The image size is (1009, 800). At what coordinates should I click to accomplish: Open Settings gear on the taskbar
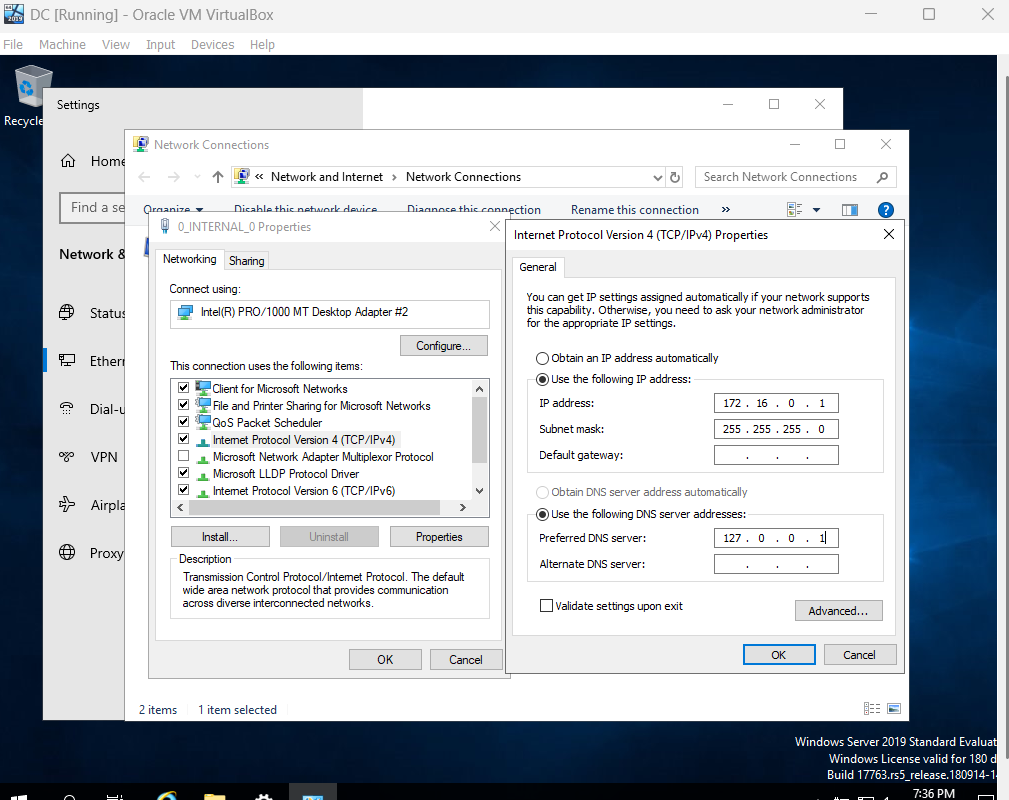pos(263,797)
